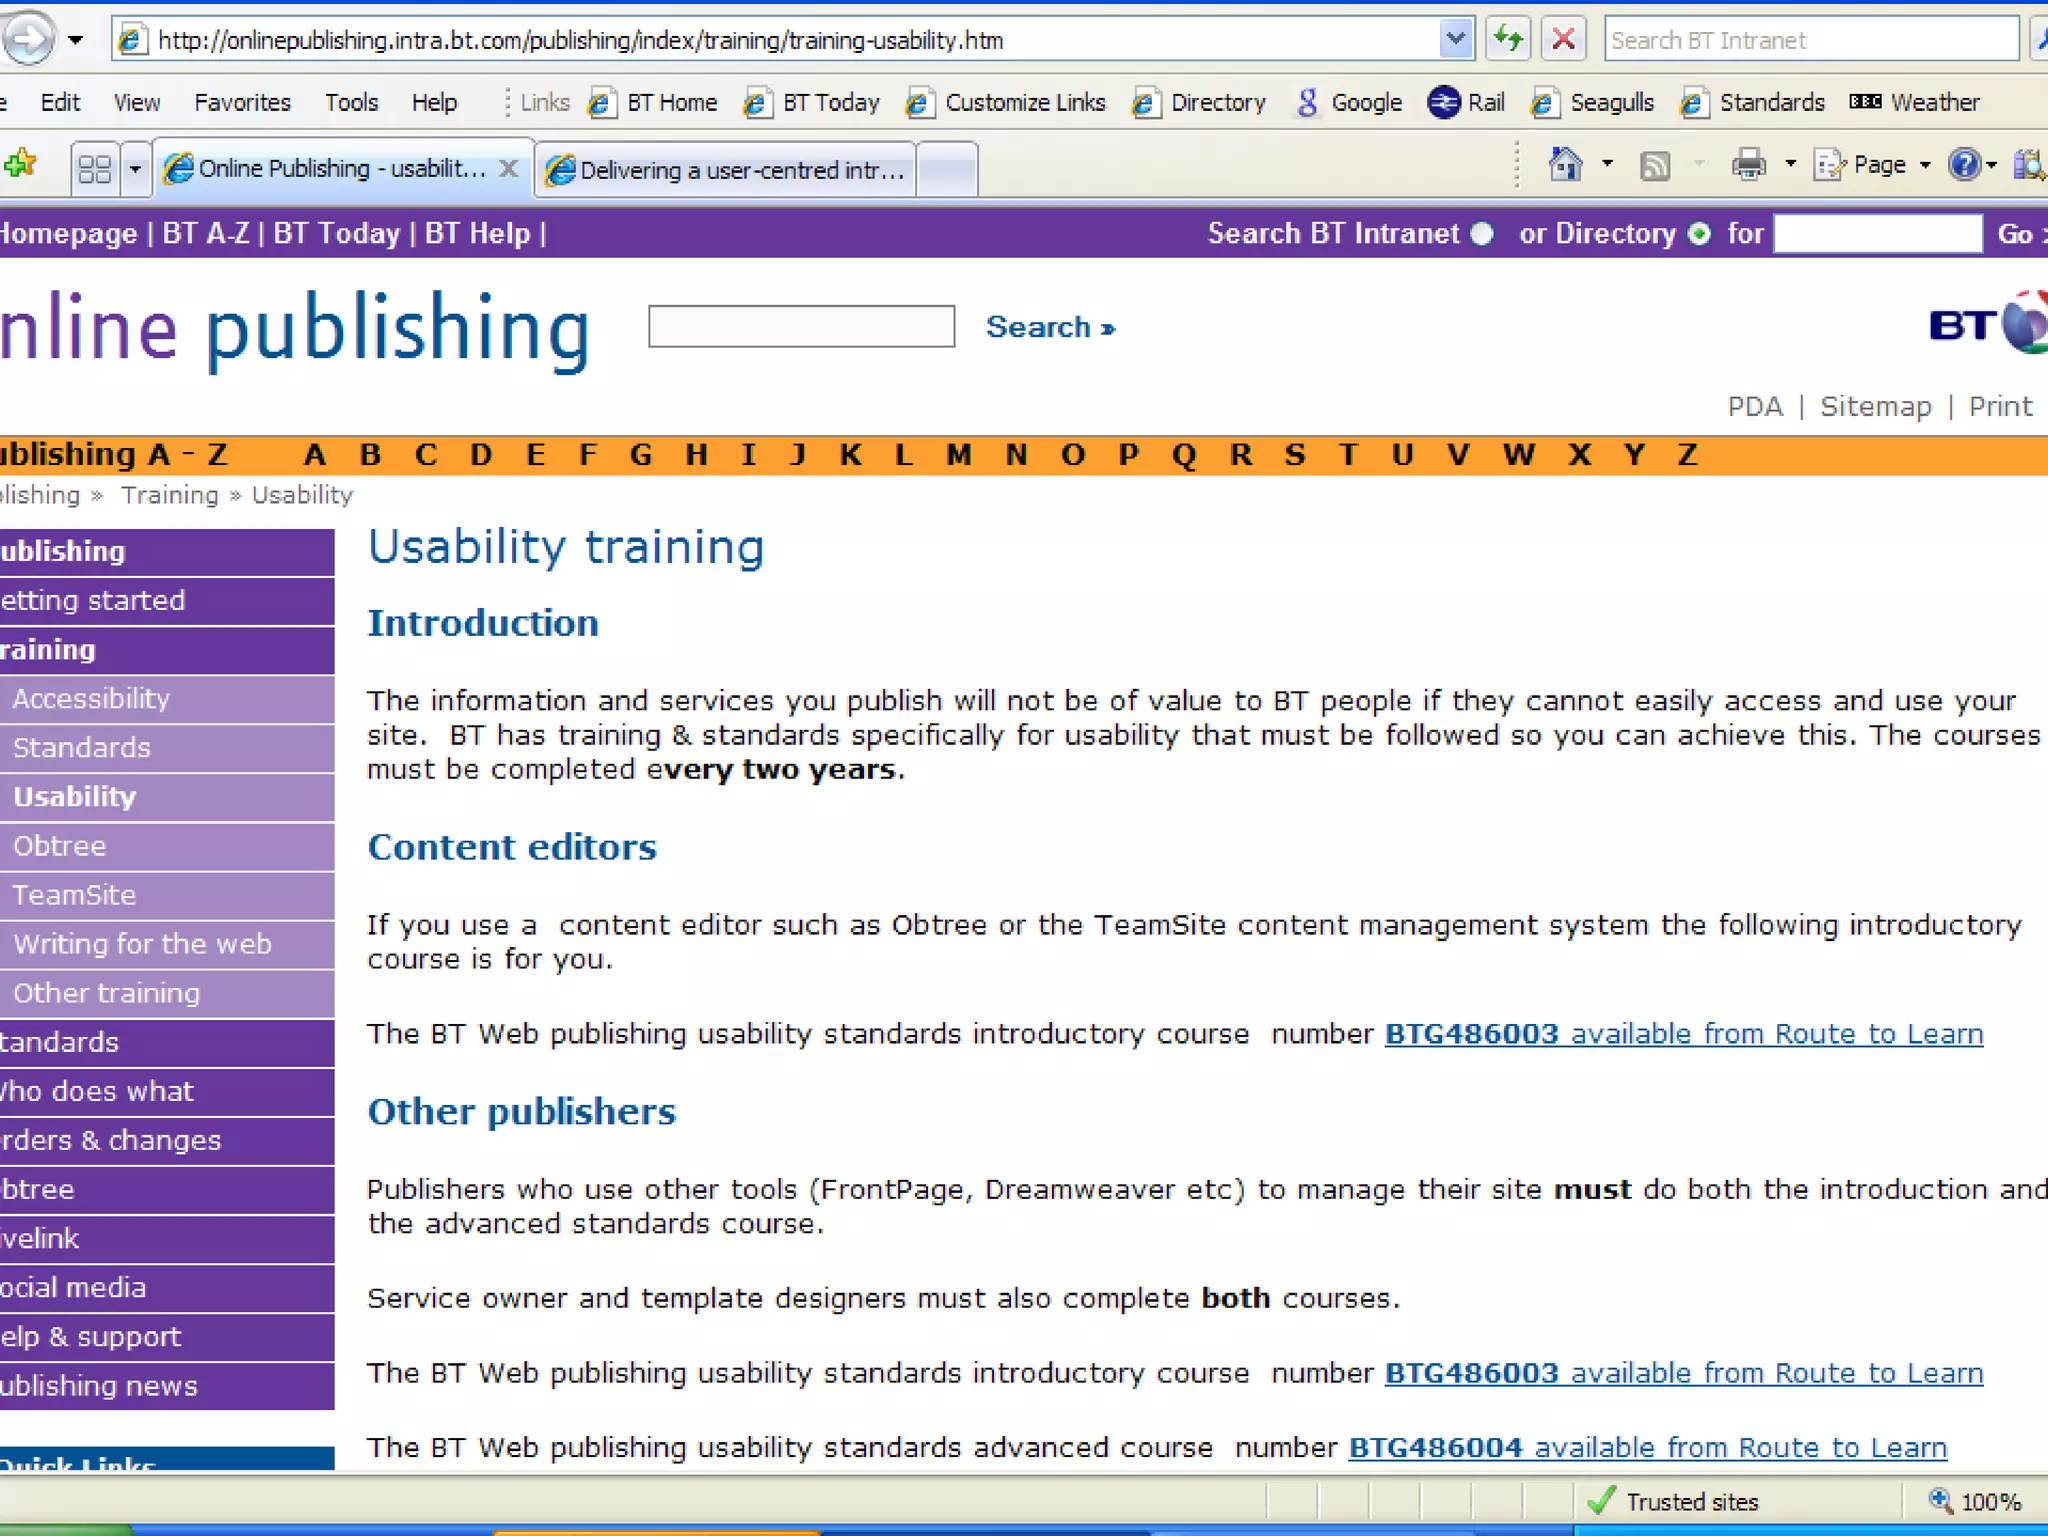Click the 100% zoom level control

tap(1975, 1501)
